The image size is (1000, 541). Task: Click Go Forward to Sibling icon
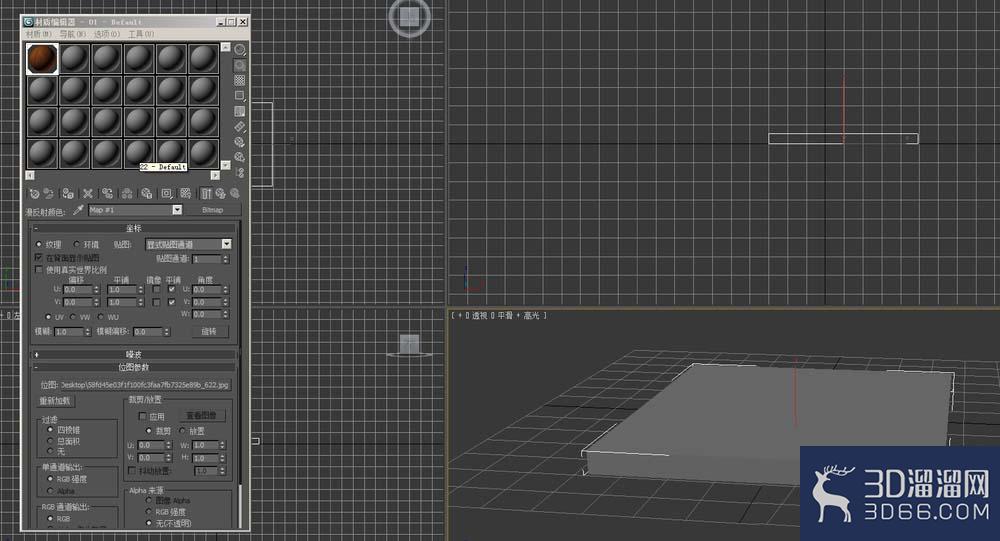(235, 193)
